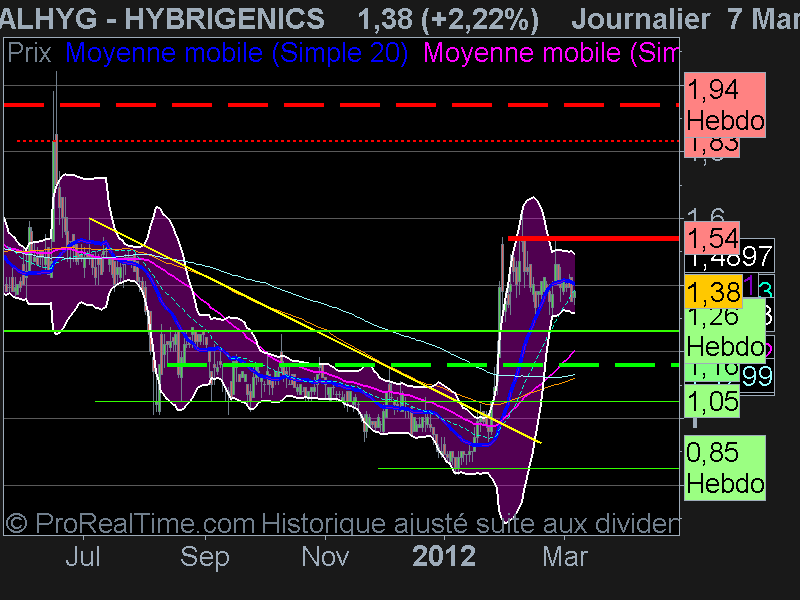800x600 pixels.
Task: Click the green 0,85 Hebdo support label
Action: (725, 468)
